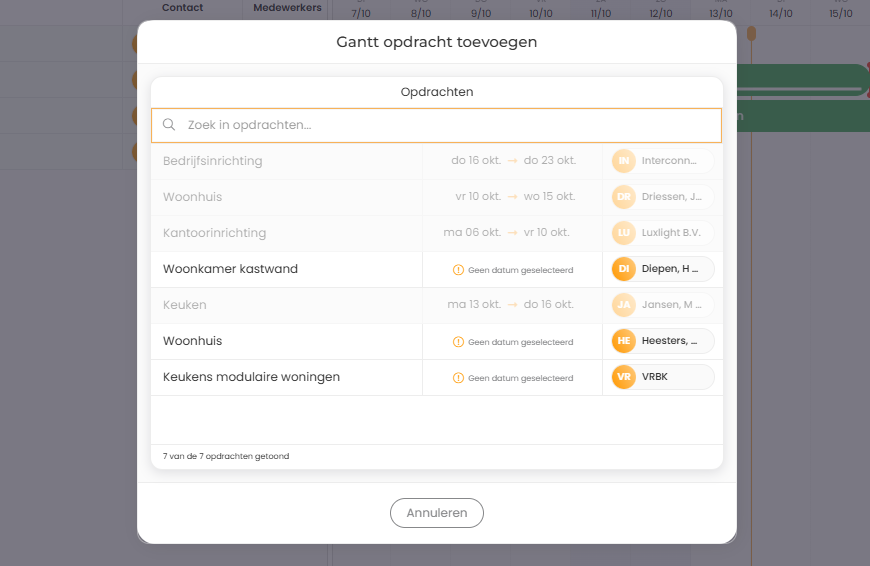Click date range of Woonhuis Driessen row
The image size is (870, 566).
[x=512, y=197]
